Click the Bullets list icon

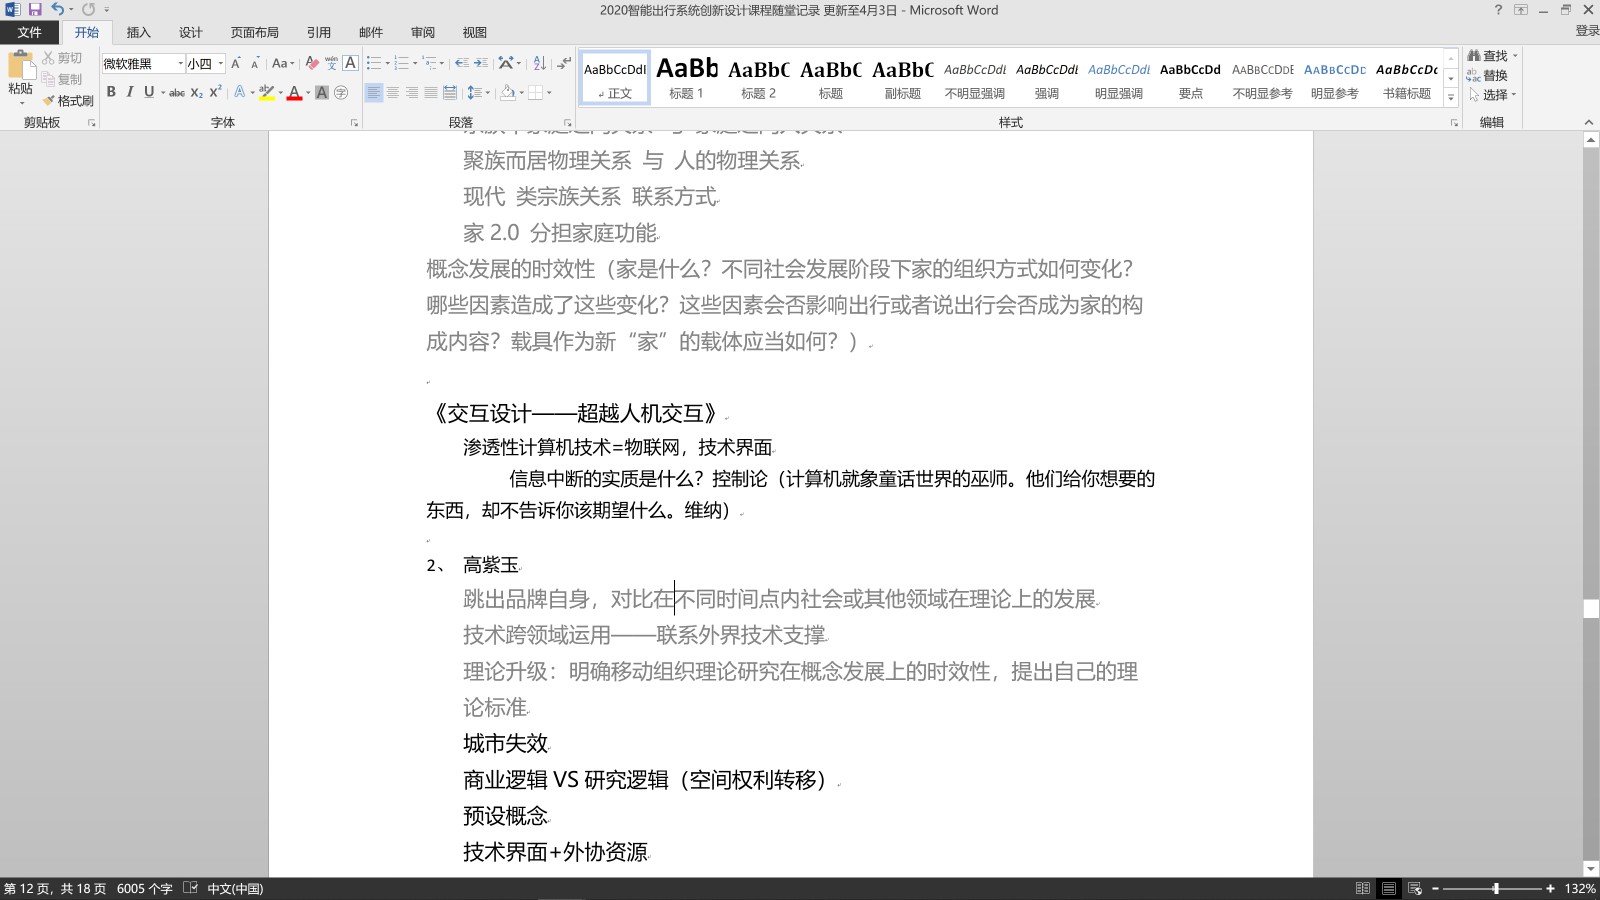(x=373, y=63)
